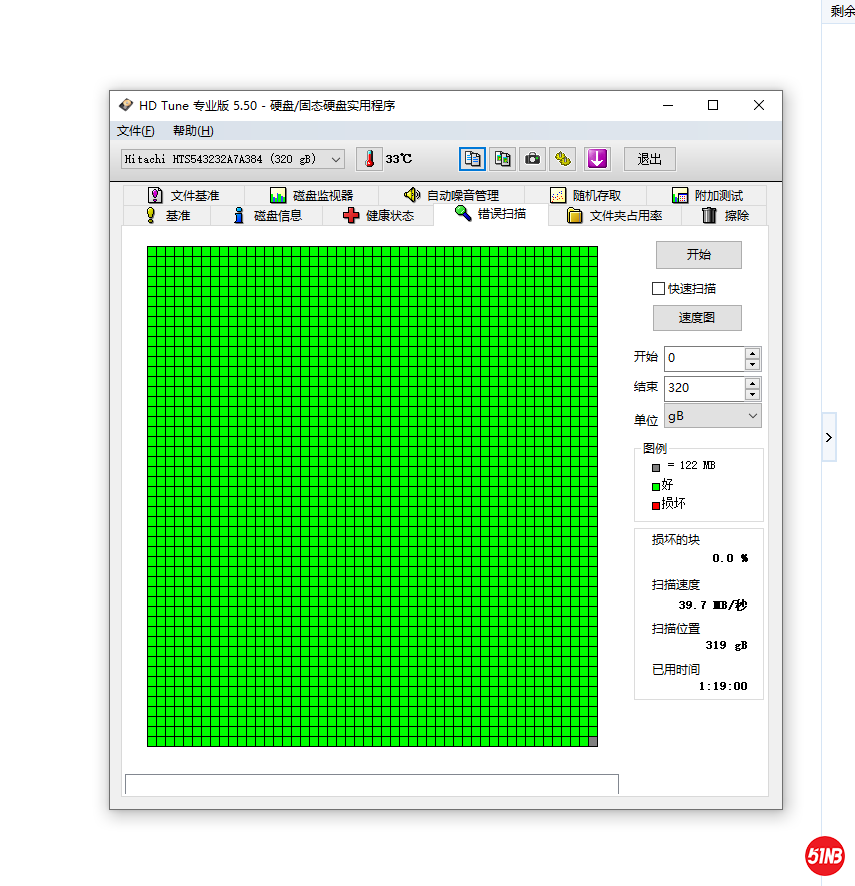
Task: Minimize the HD Tune window
Action: [x=668, y=106]
